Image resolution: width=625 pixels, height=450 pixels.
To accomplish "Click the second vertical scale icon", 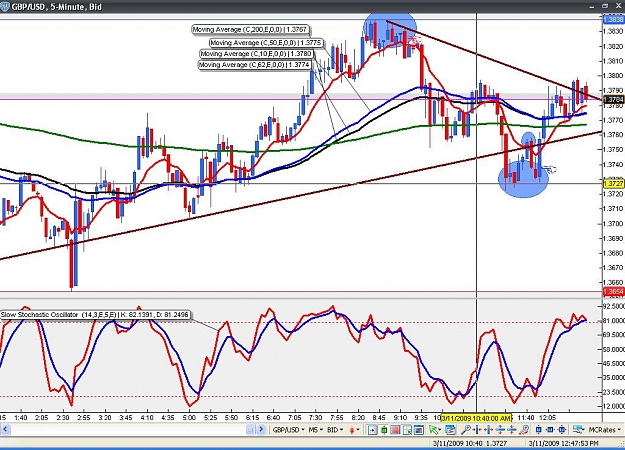I will (511, 430).
